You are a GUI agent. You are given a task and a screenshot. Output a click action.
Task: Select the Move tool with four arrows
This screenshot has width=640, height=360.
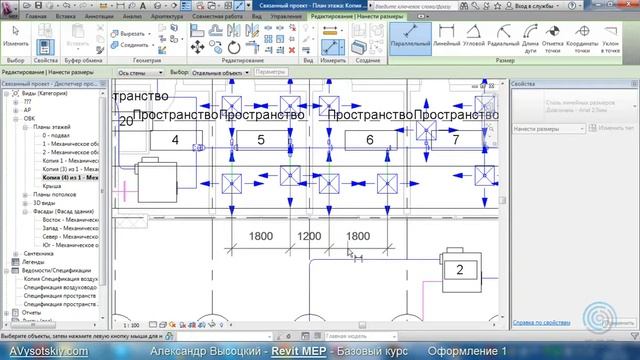coord(197,47)
